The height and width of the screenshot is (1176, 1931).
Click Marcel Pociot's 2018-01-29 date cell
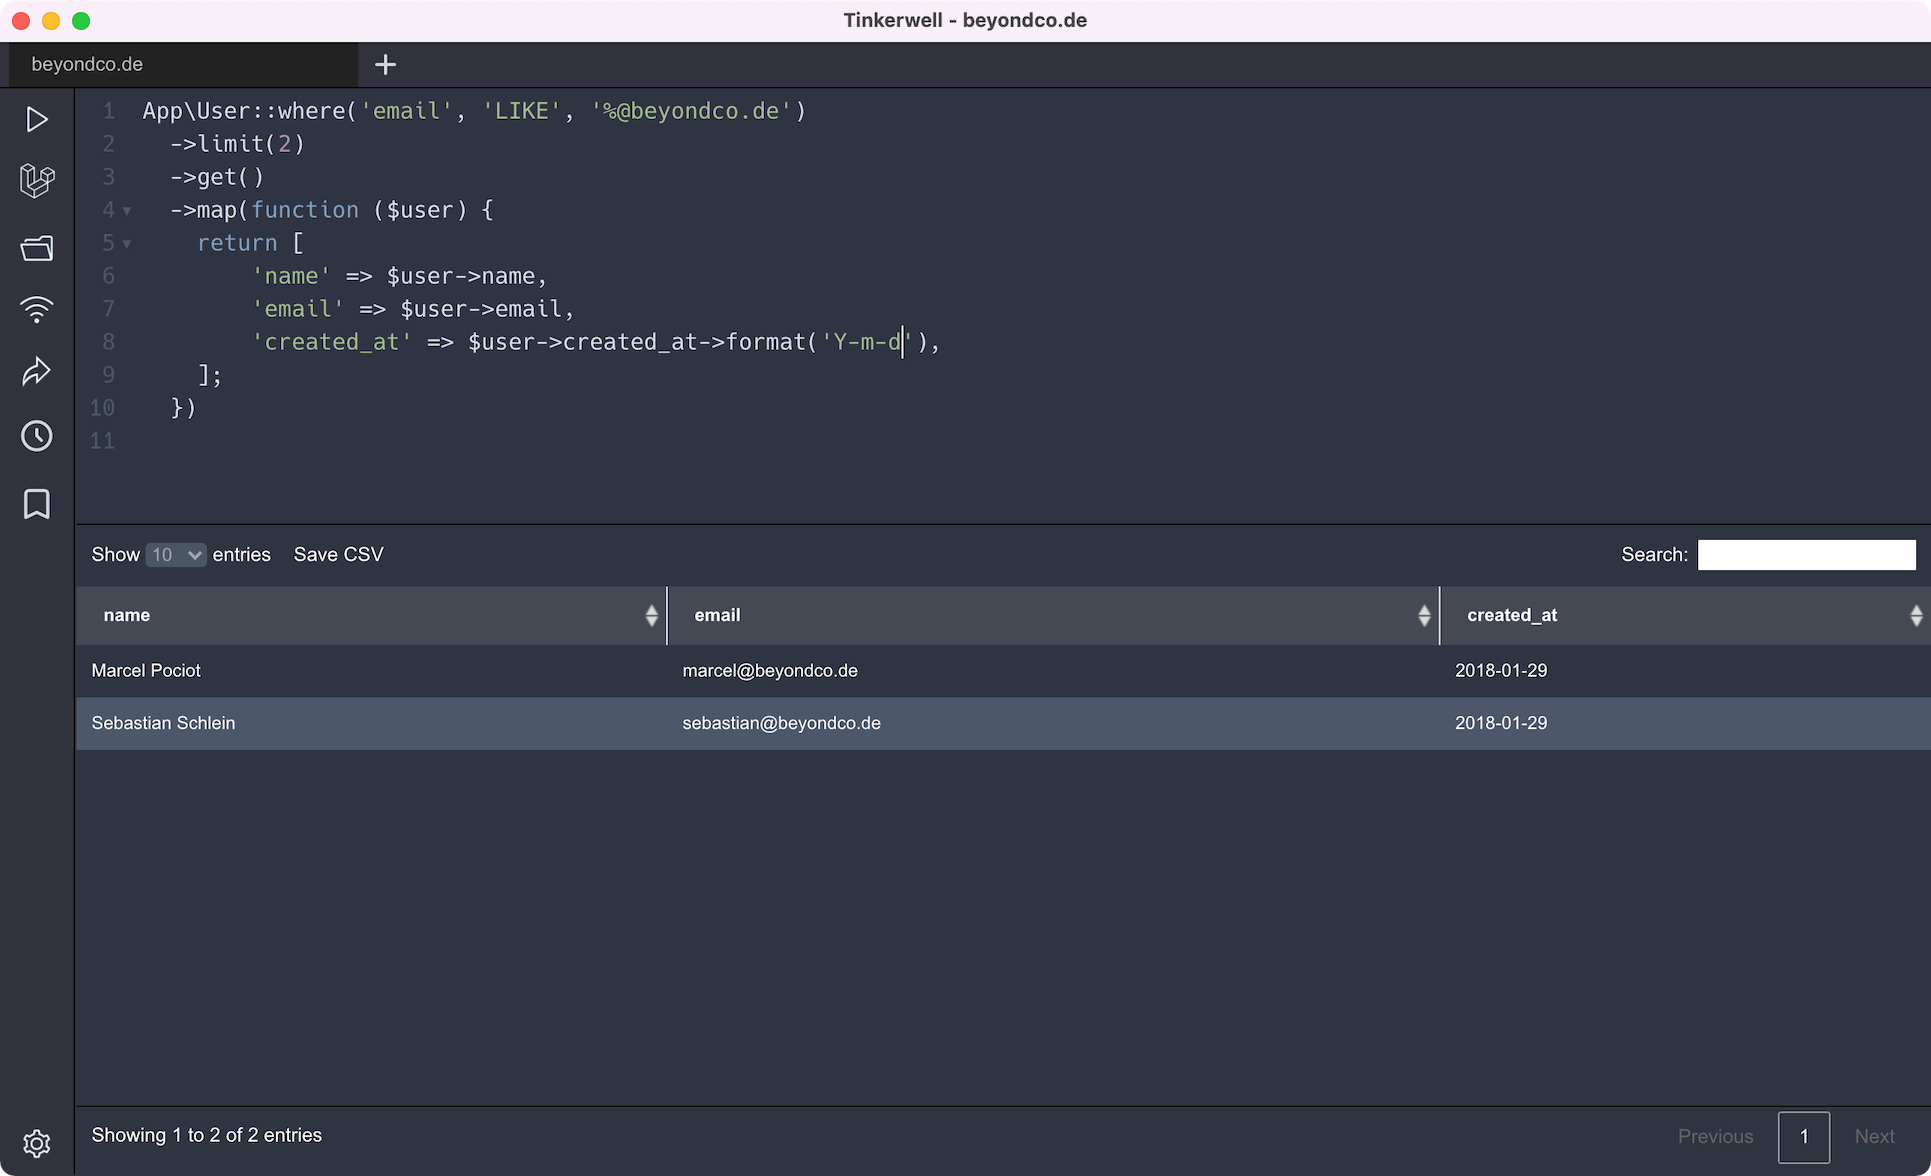[x=1685, y=671]
